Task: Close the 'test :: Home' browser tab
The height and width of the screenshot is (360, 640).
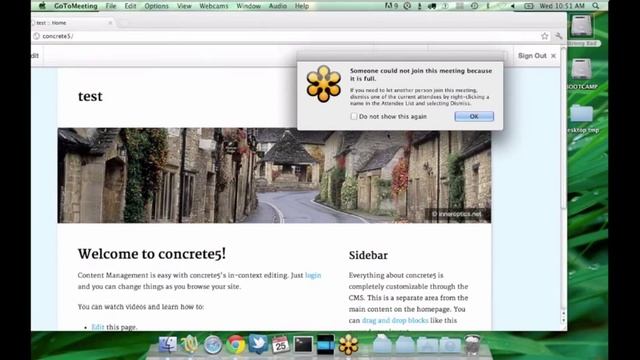Action: tap(110, 23)
